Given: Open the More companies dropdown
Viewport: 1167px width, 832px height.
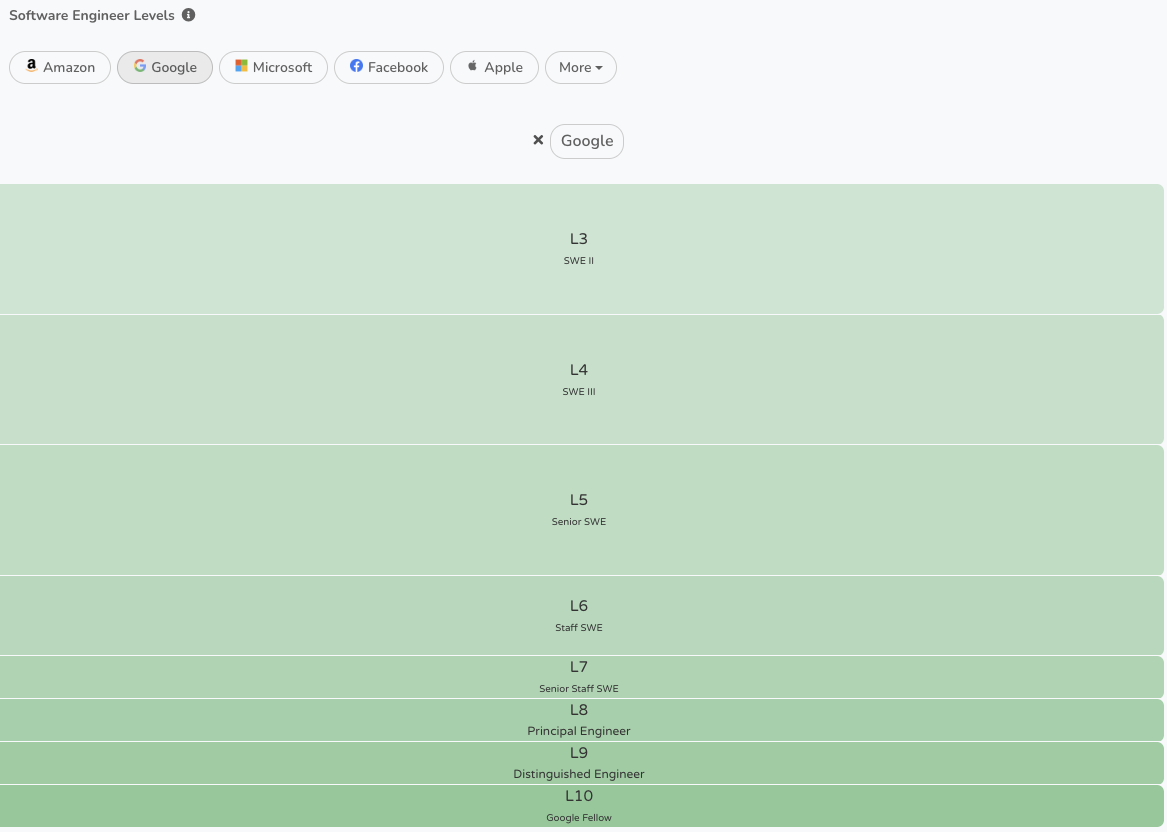Looking at the screenshot, I should 581,68.
